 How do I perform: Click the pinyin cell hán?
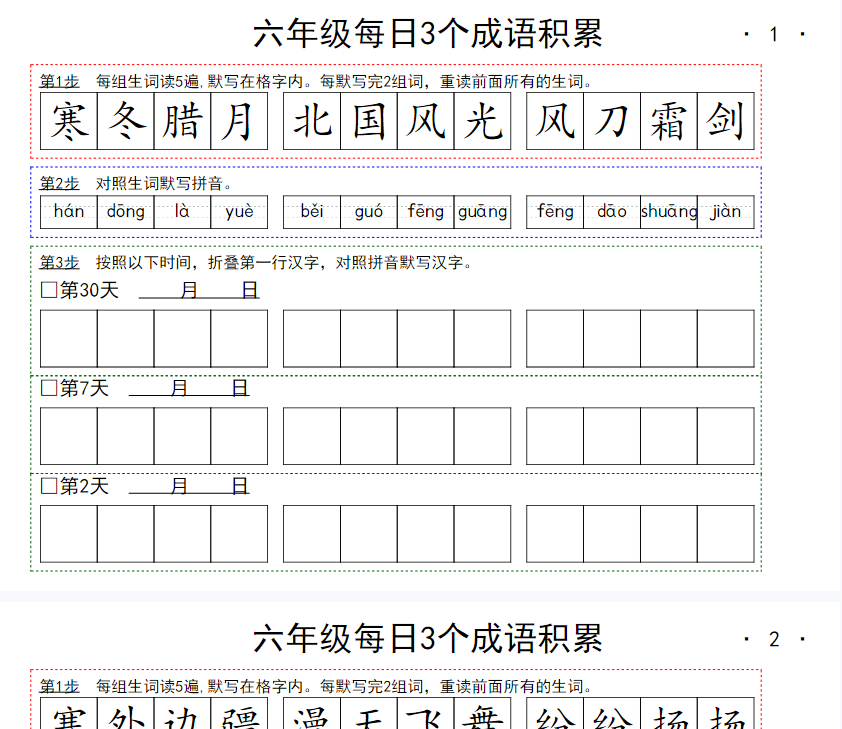coord(69,211)
